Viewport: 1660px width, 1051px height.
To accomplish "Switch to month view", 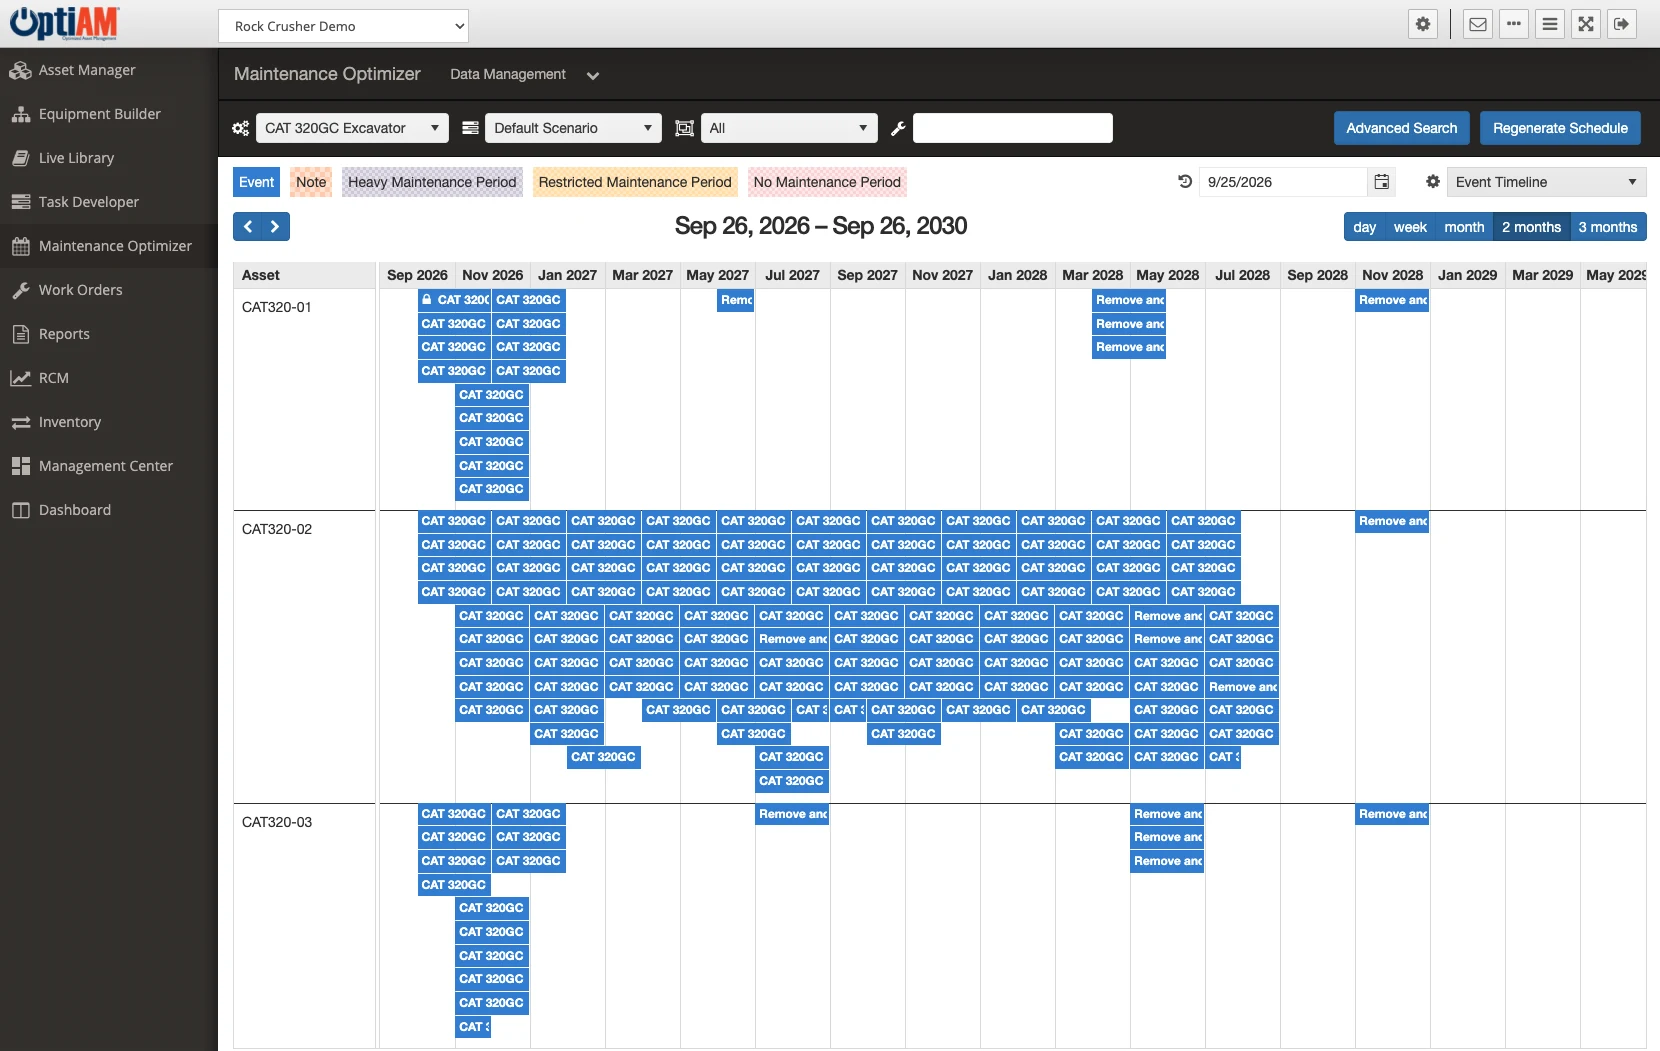I will click(1464, 227).
